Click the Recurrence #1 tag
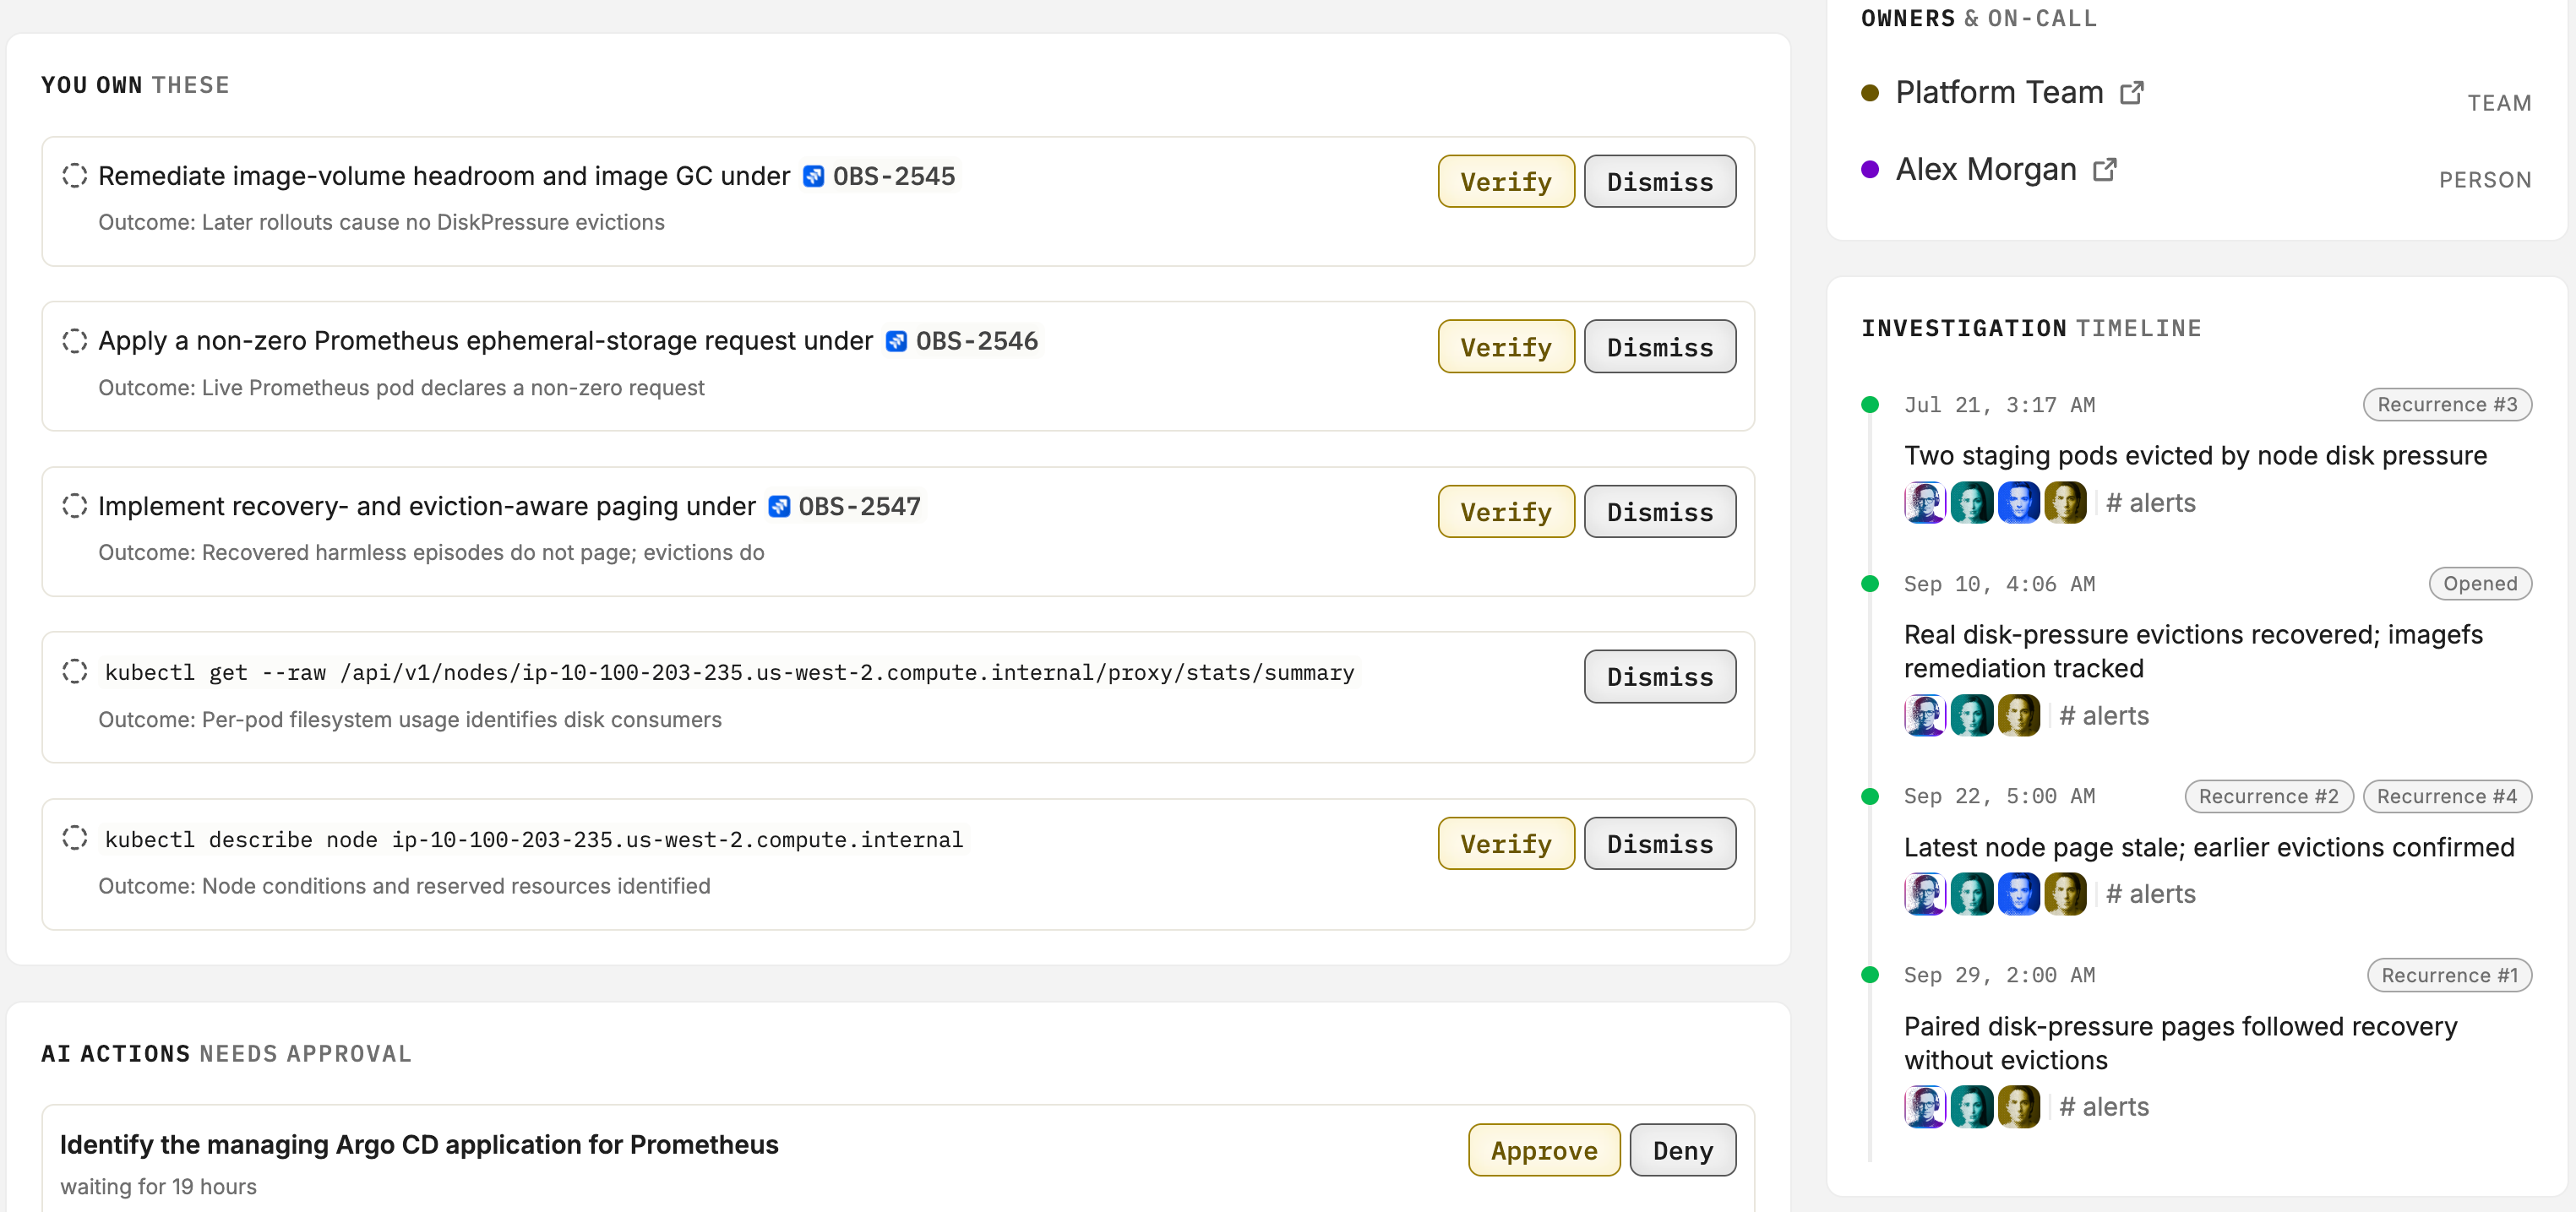 2449,976
